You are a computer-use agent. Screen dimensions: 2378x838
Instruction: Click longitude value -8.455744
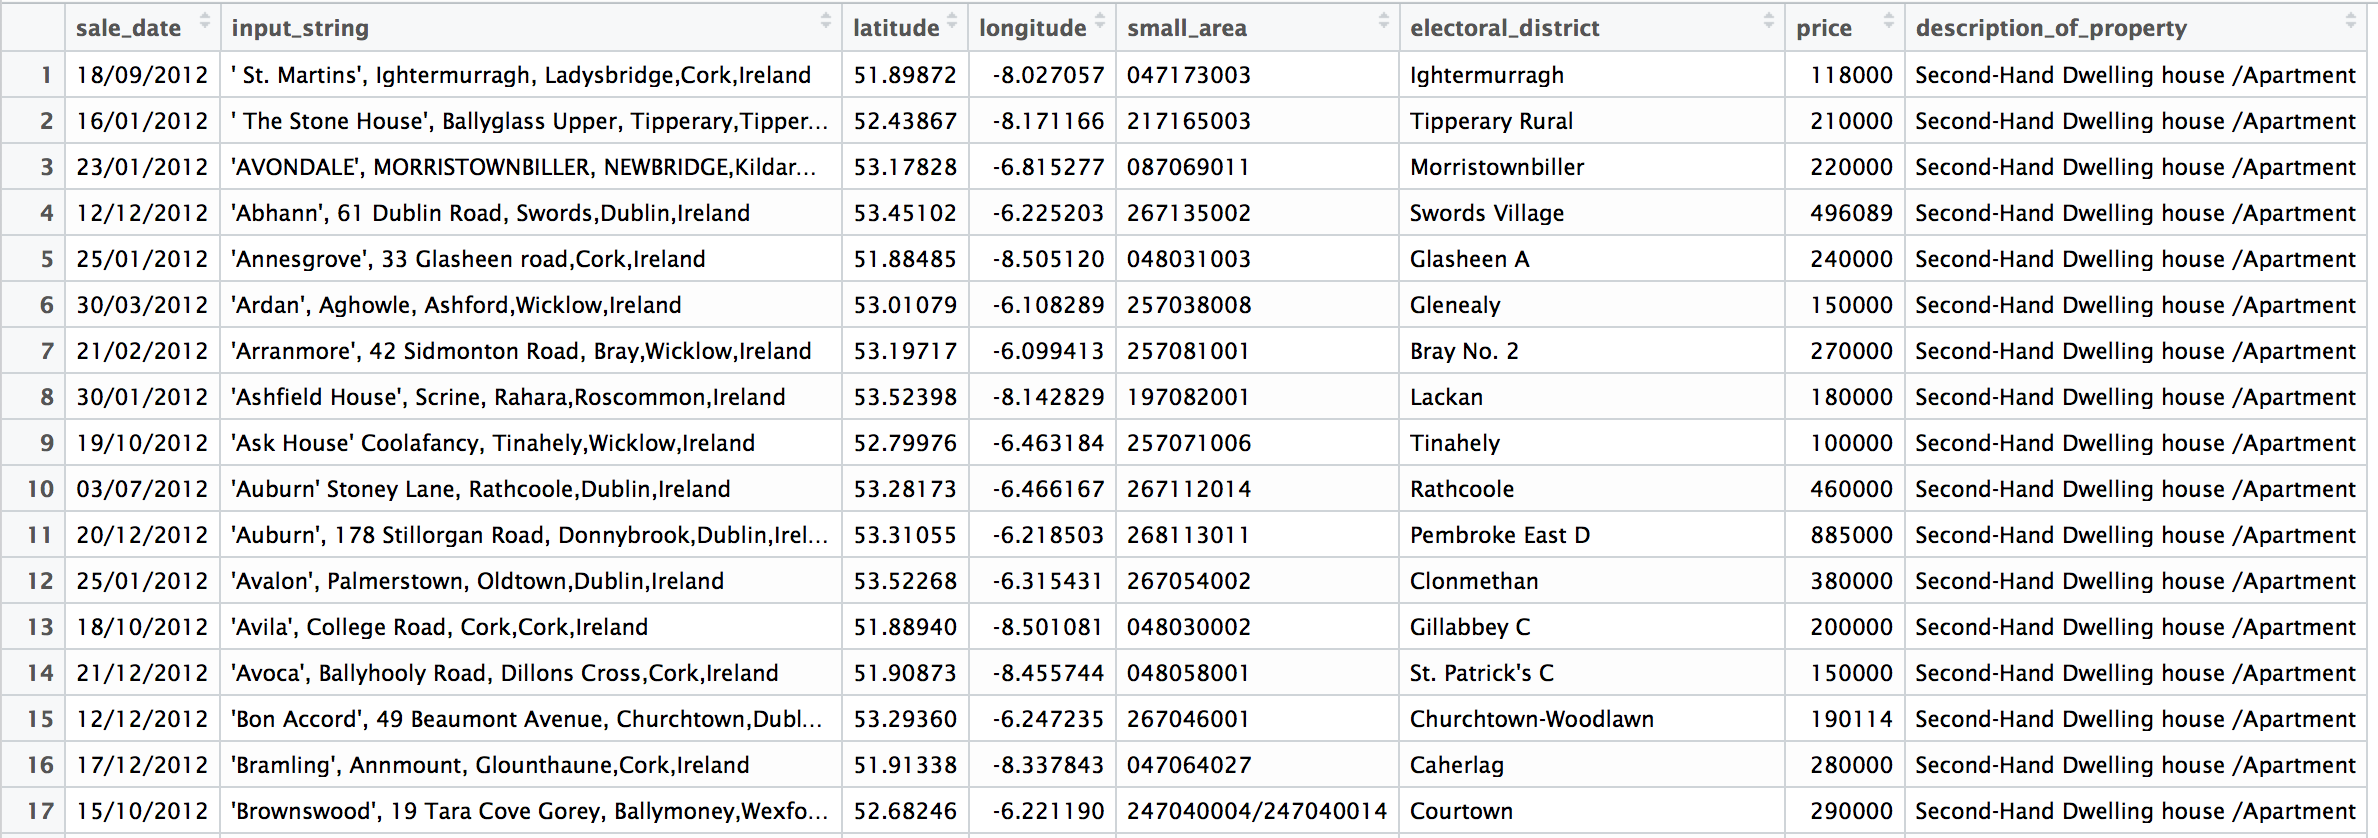(x=1048, y=673)
